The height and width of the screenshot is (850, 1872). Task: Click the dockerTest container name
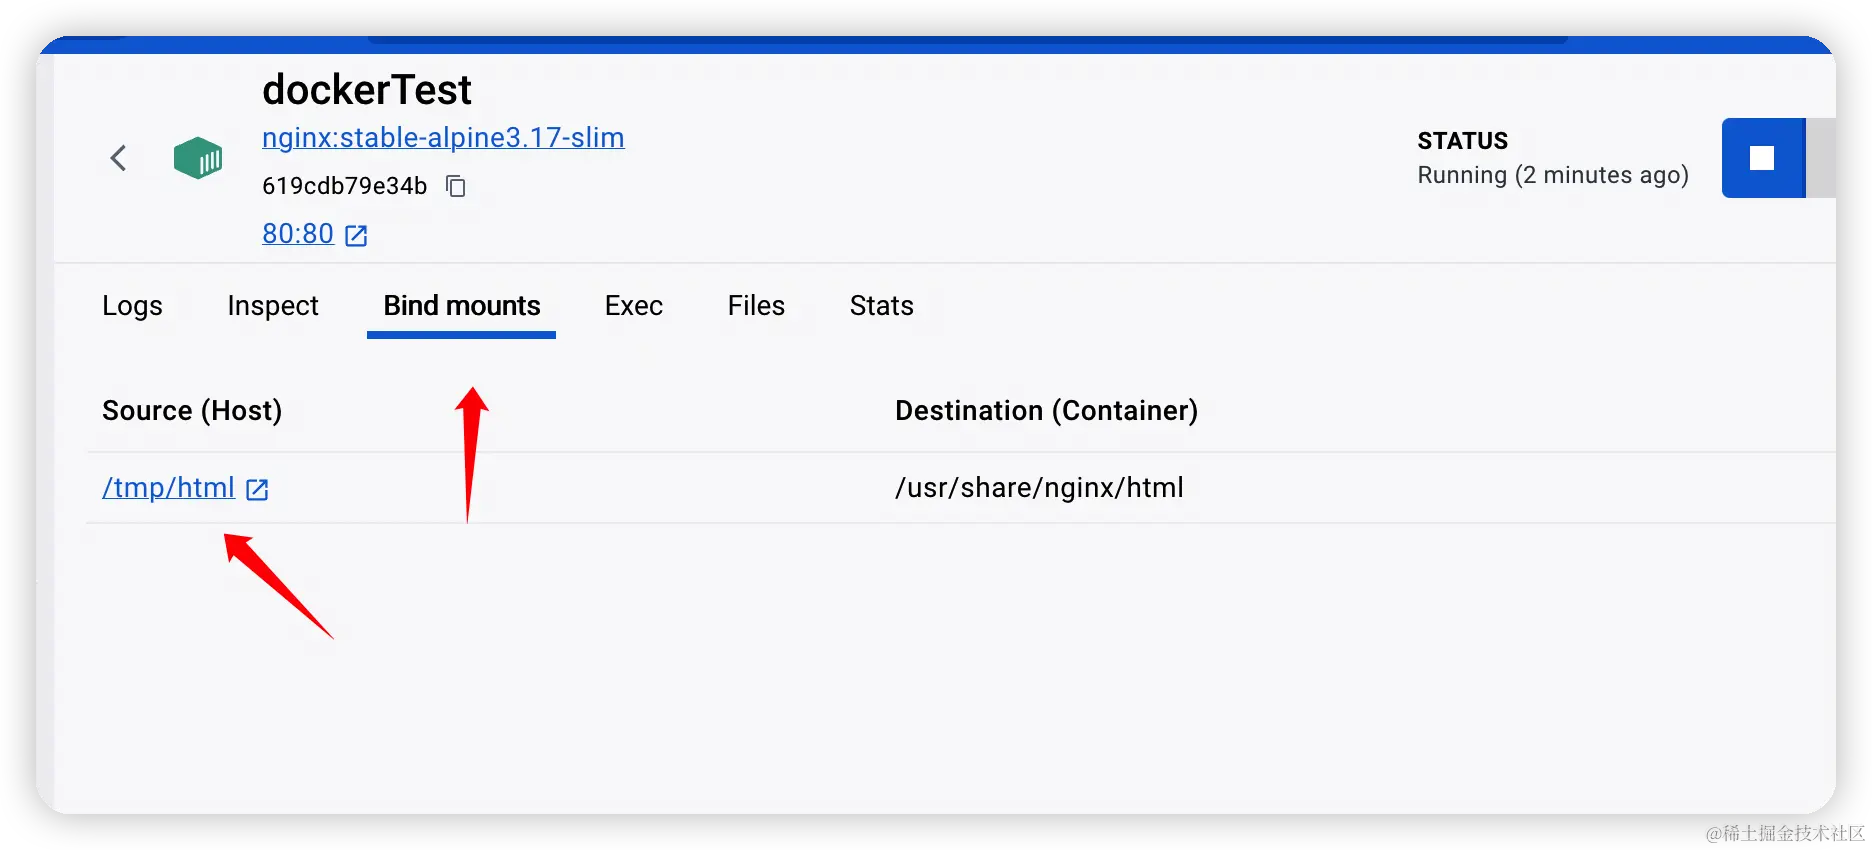[x=367, y=90]
